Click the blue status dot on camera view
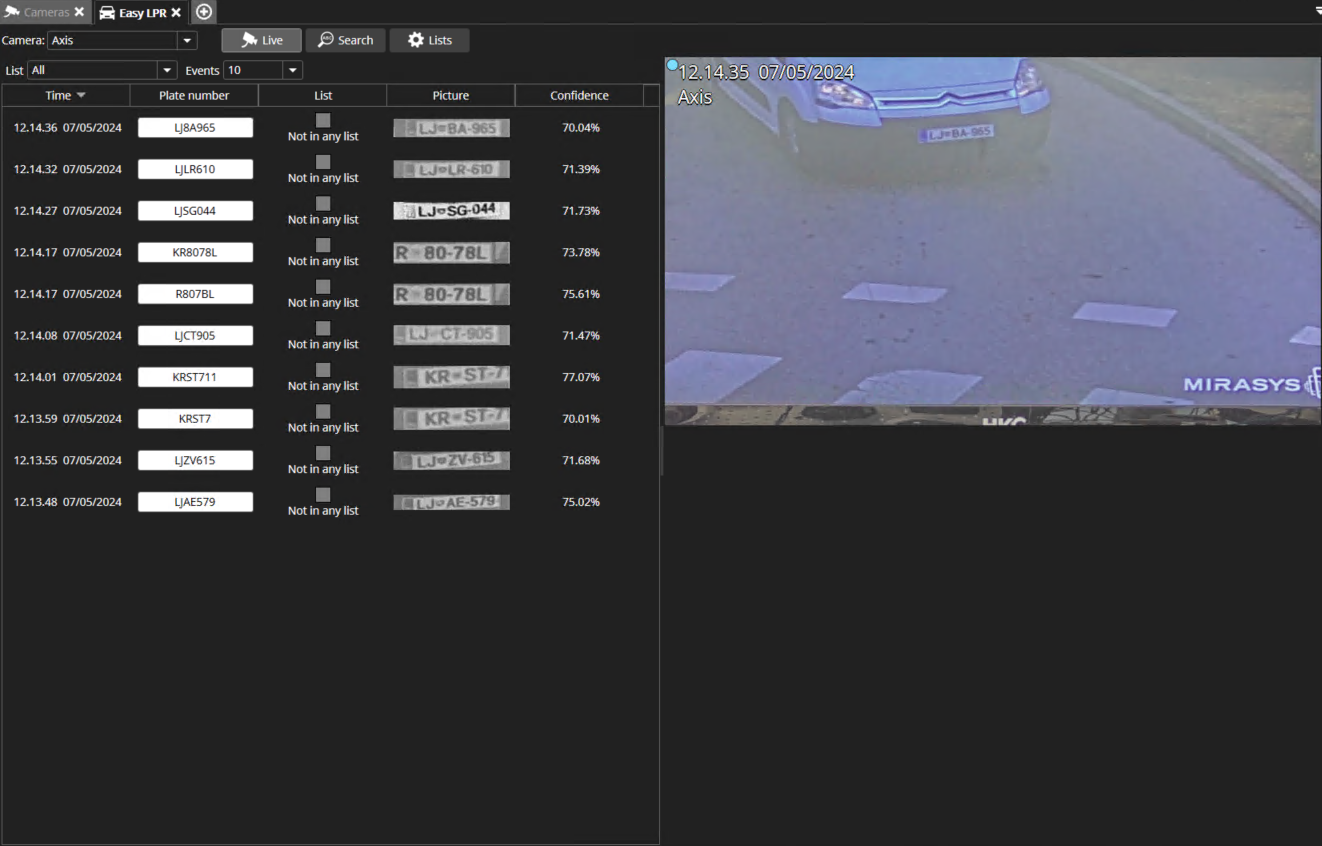The width and height of the screenshot is (1322, 846). 672,65
